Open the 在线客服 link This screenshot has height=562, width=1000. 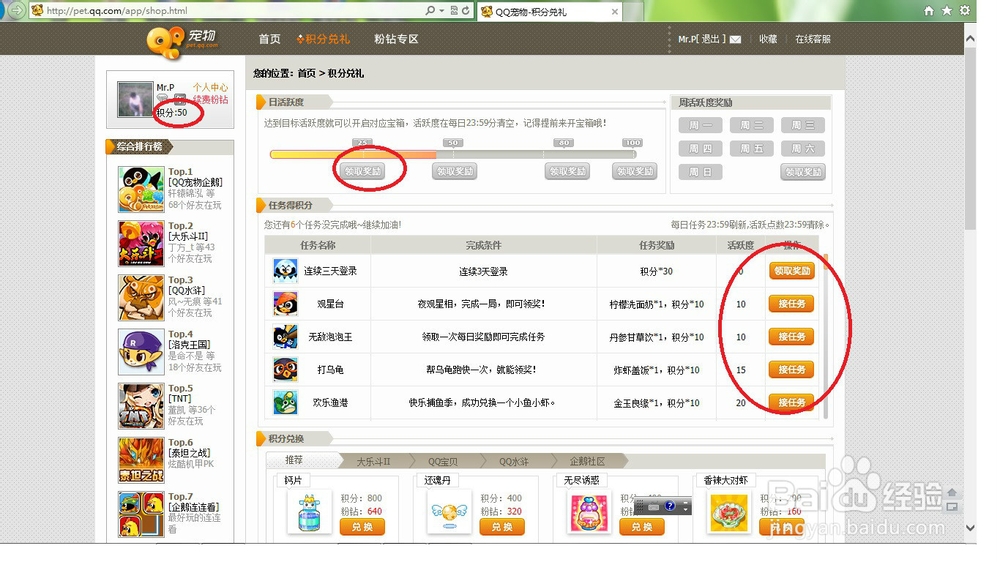tap(812, 39)
